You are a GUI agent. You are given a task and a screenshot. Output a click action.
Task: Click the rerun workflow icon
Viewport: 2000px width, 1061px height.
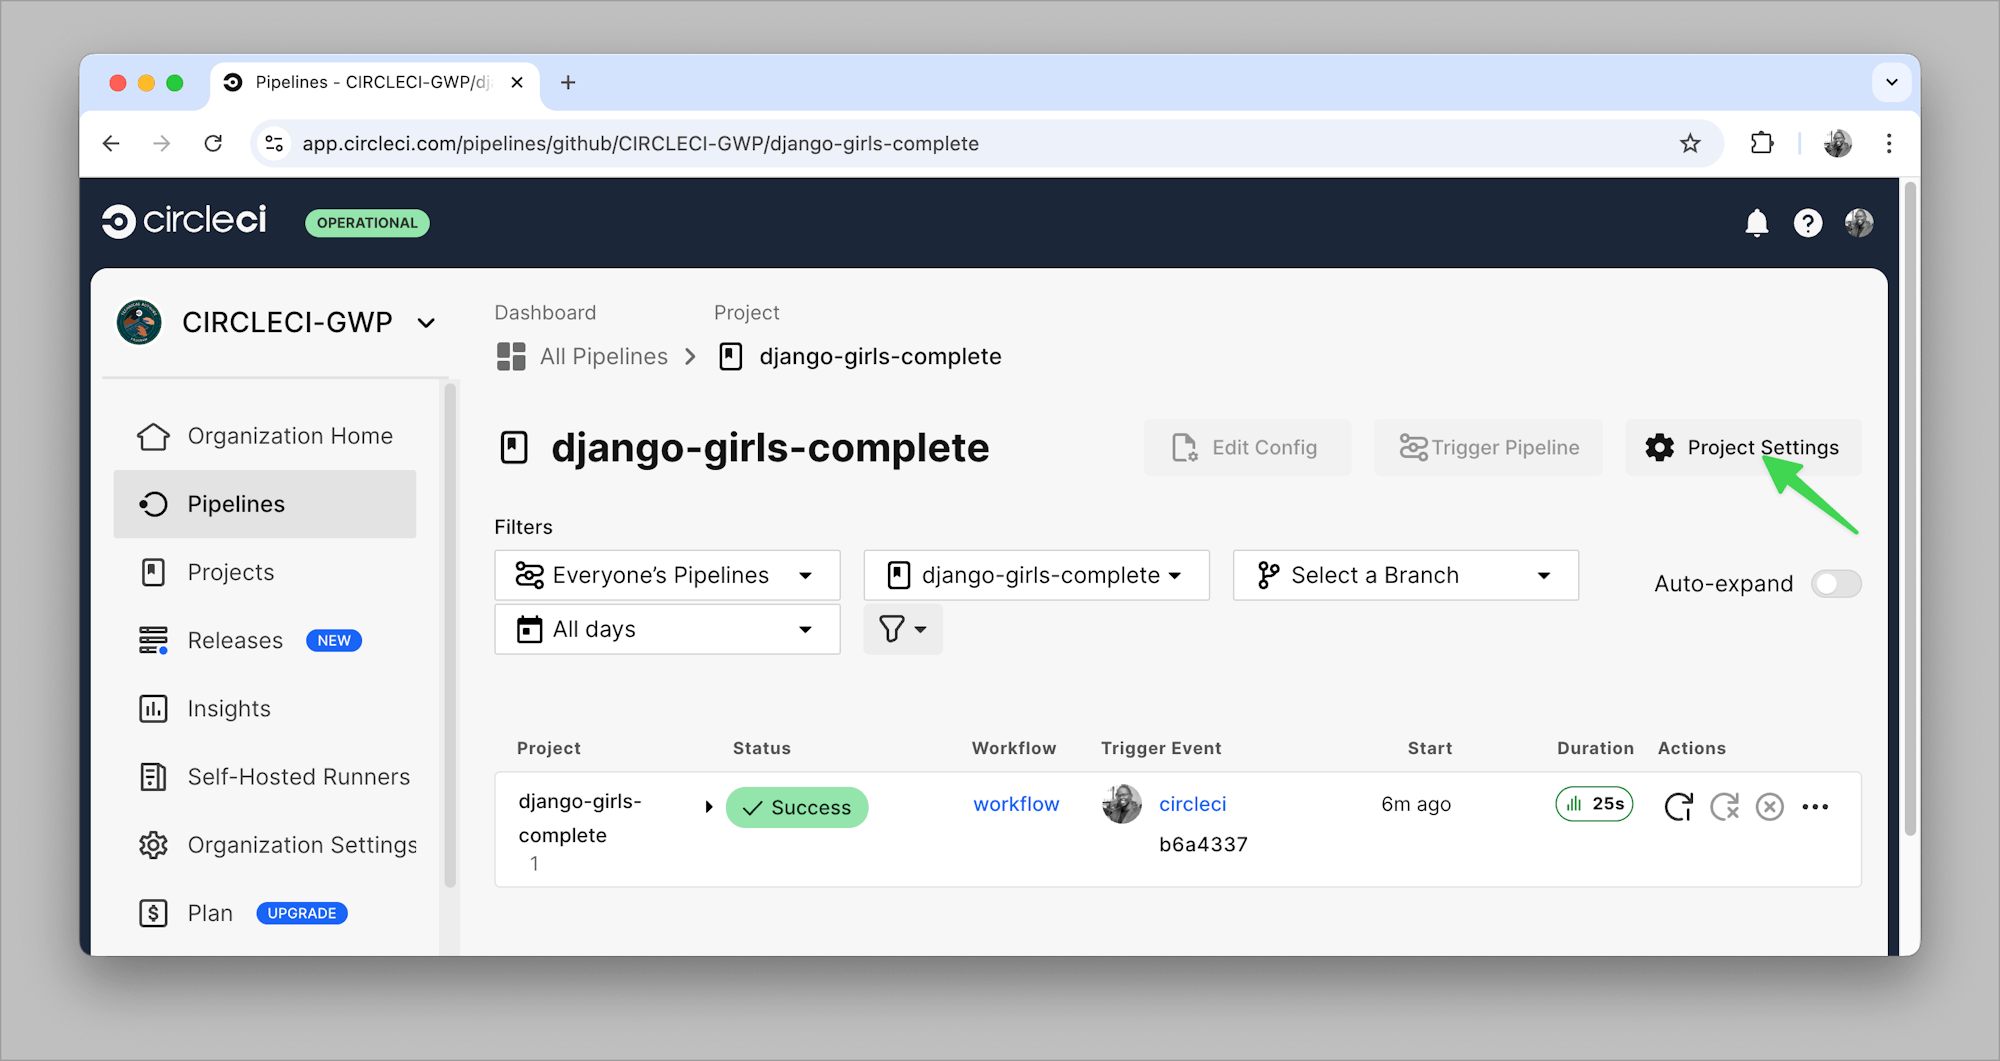pyautogui.click(x=1678, y=806)
